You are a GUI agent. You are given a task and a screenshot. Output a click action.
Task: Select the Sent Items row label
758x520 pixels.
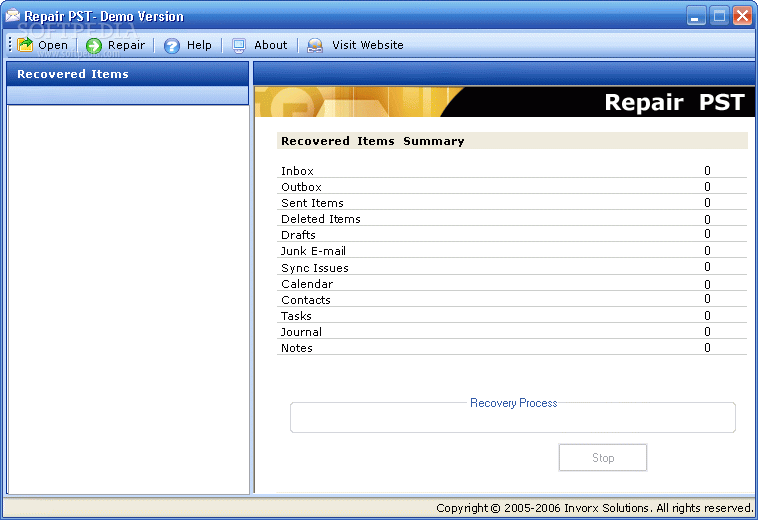(312, 203)
